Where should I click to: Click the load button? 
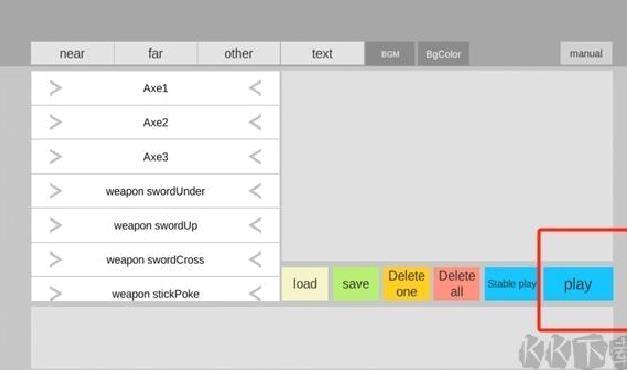(x=305, y=284)
